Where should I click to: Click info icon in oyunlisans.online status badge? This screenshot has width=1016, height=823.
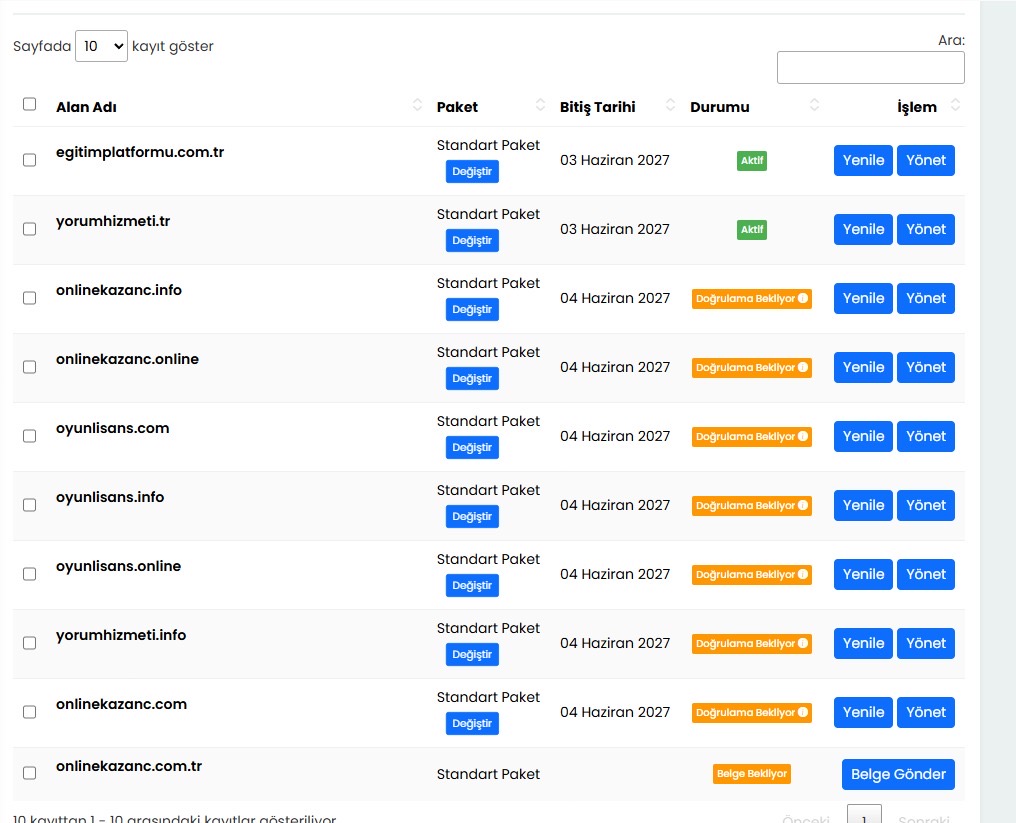tap(803, 574)
